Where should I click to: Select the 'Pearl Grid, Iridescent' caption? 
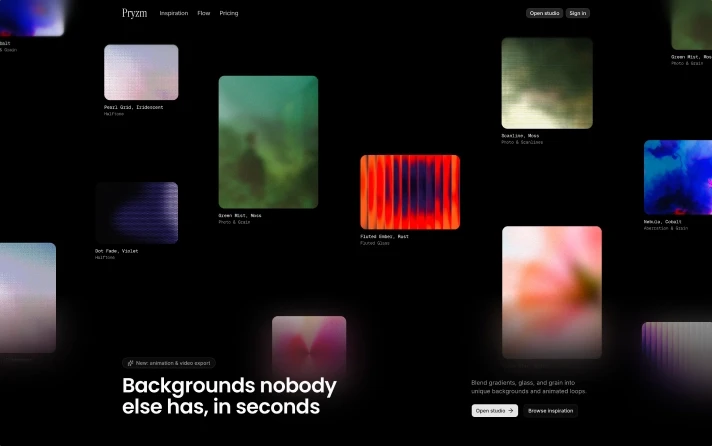[x=134, y=107]
